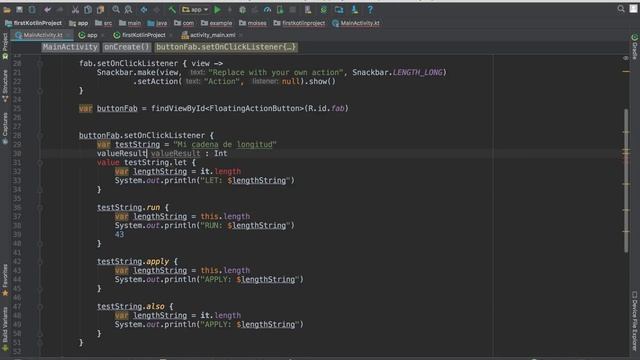The height and width of the screenshot is (360, 640).
Task: Click the Redo toolbar icon
Action: pyautogui.click(x=60, y=9)
